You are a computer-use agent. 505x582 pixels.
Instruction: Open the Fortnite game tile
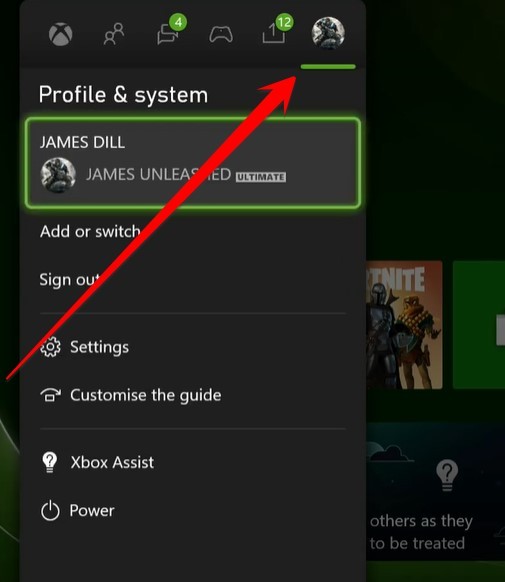[x=404, y=325]
